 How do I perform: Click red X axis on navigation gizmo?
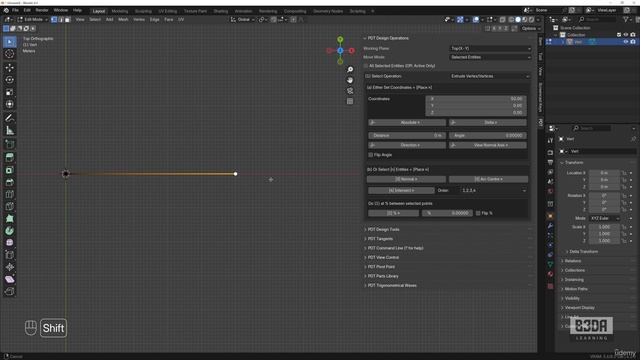point(351,51)
